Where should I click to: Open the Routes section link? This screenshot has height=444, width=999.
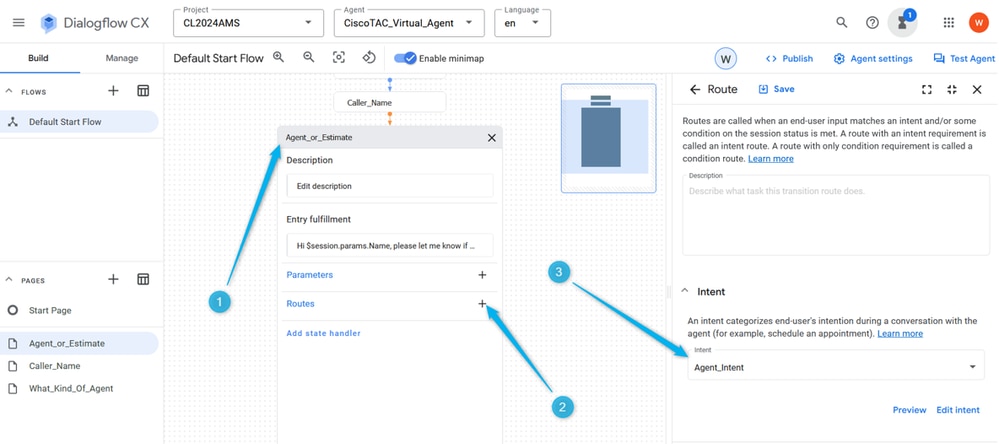301,304
